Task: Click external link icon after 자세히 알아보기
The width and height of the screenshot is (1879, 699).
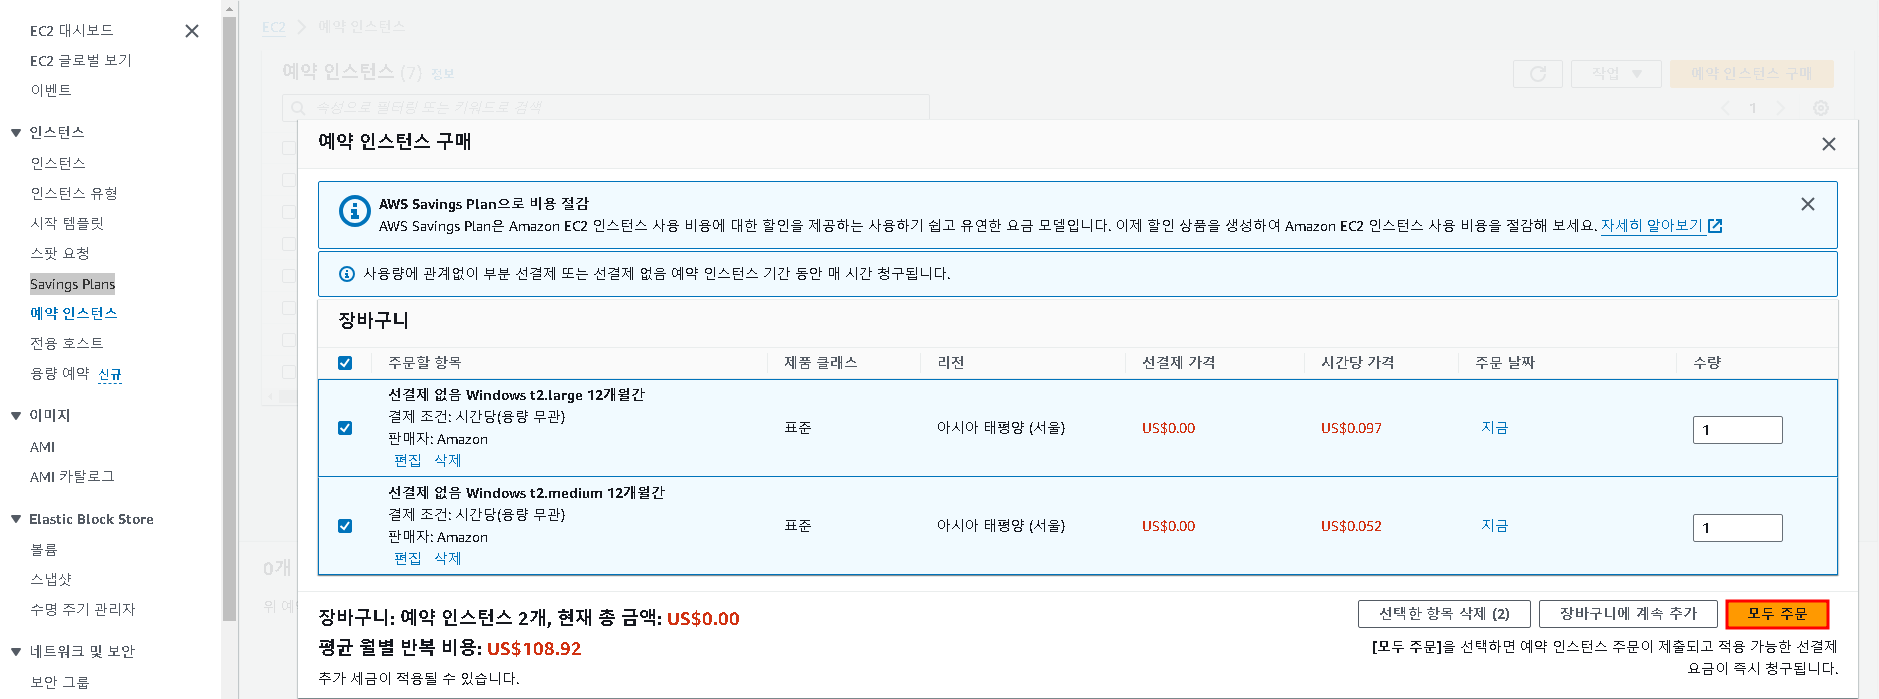Action: pos(1715,226)
